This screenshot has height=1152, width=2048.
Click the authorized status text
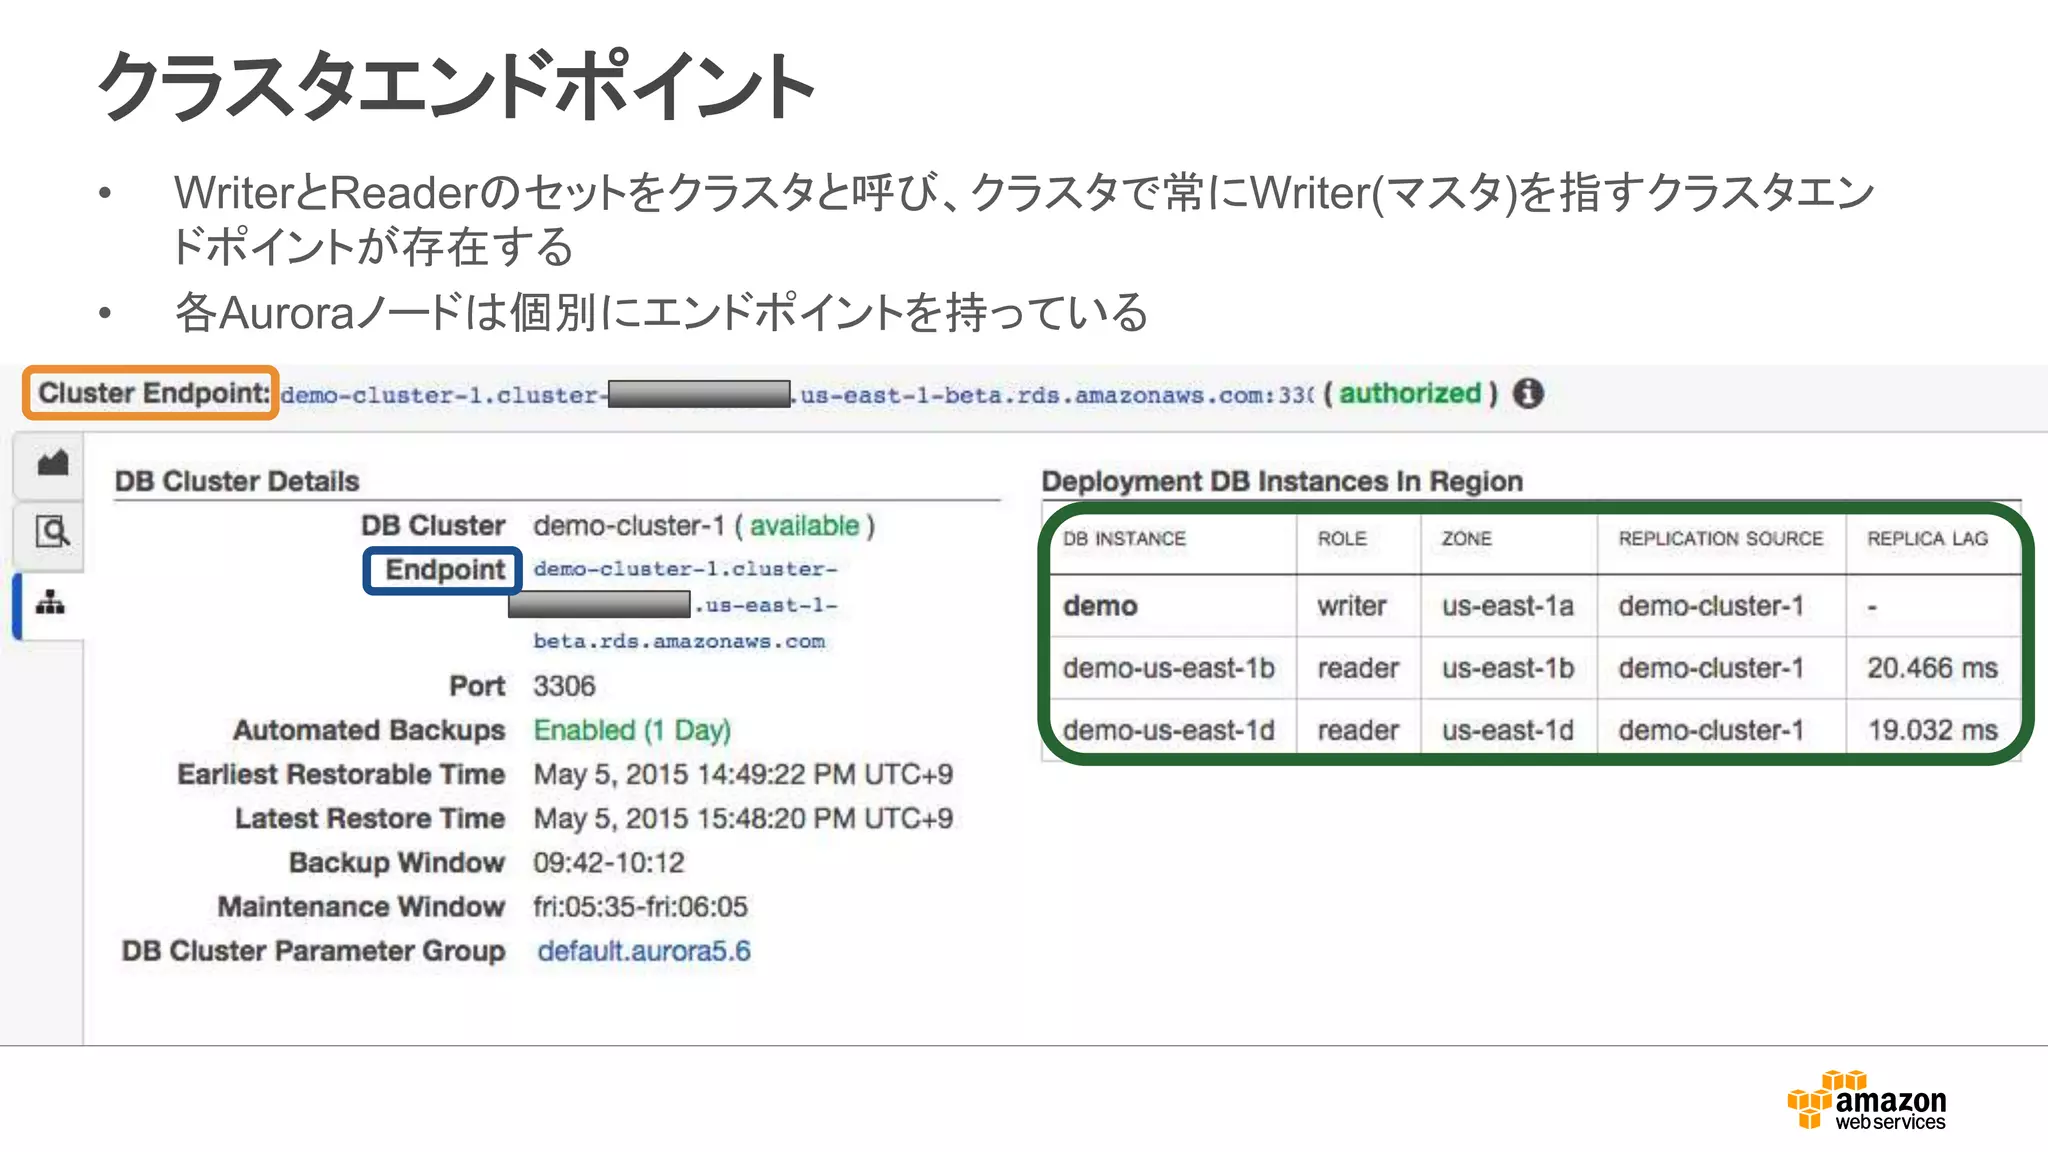(x=1410, y=394)
